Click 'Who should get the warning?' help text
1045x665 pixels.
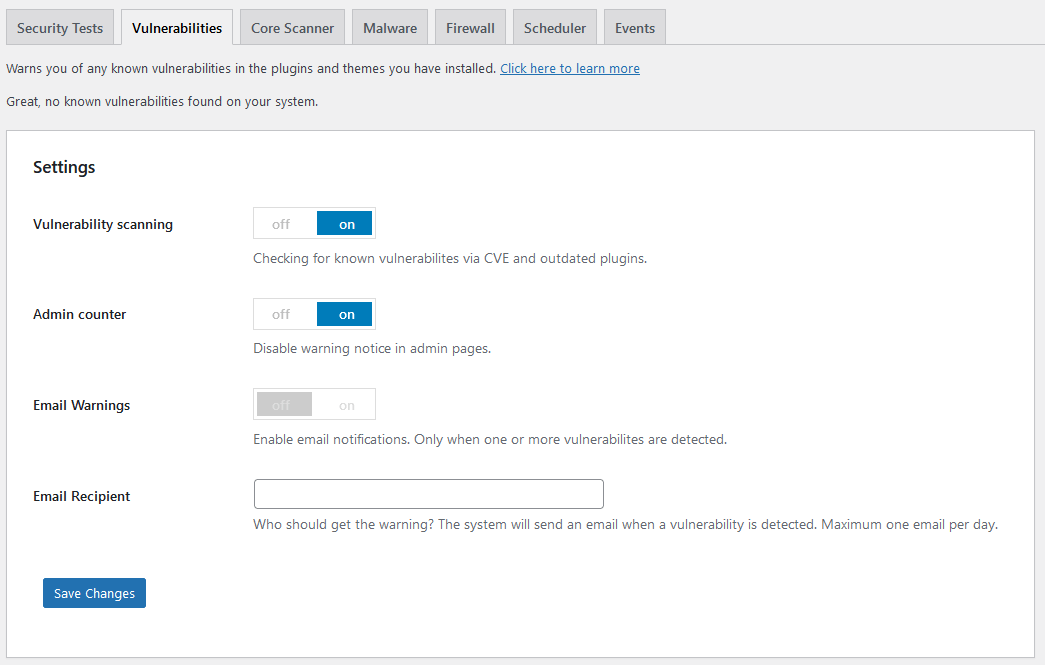[x=625, y=524]
